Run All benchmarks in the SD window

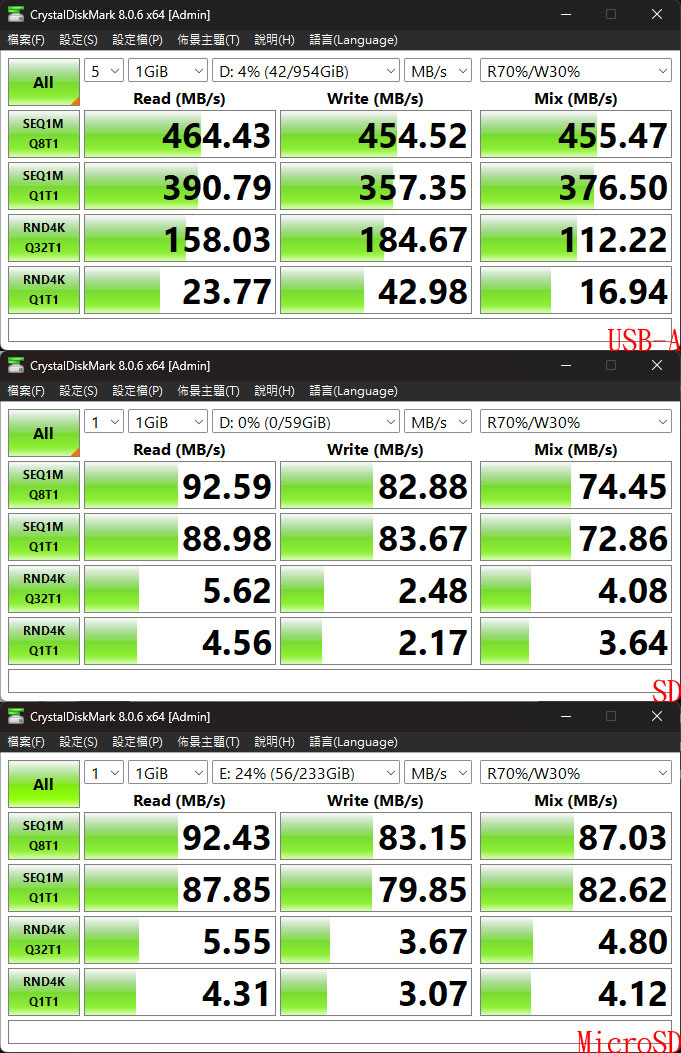coord(44,433)
